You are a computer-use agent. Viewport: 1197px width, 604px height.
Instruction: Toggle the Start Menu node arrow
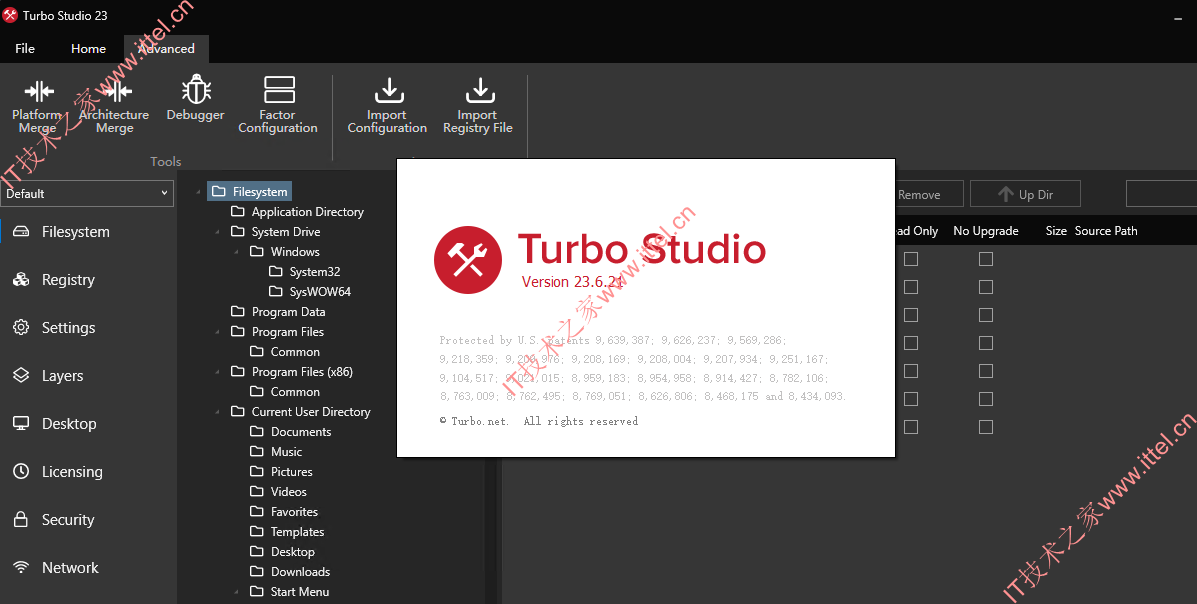(x=237, y=591)
